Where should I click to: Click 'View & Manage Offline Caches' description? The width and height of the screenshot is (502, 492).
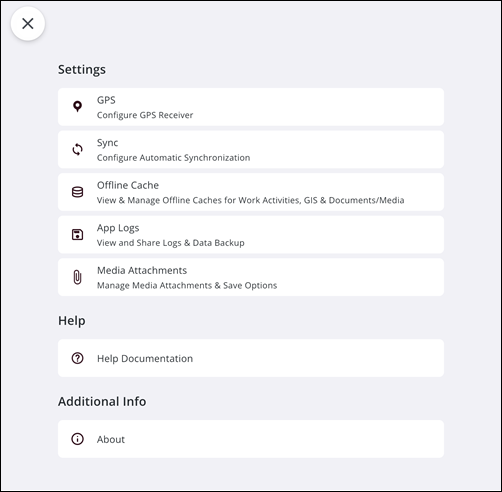(251, 200)
